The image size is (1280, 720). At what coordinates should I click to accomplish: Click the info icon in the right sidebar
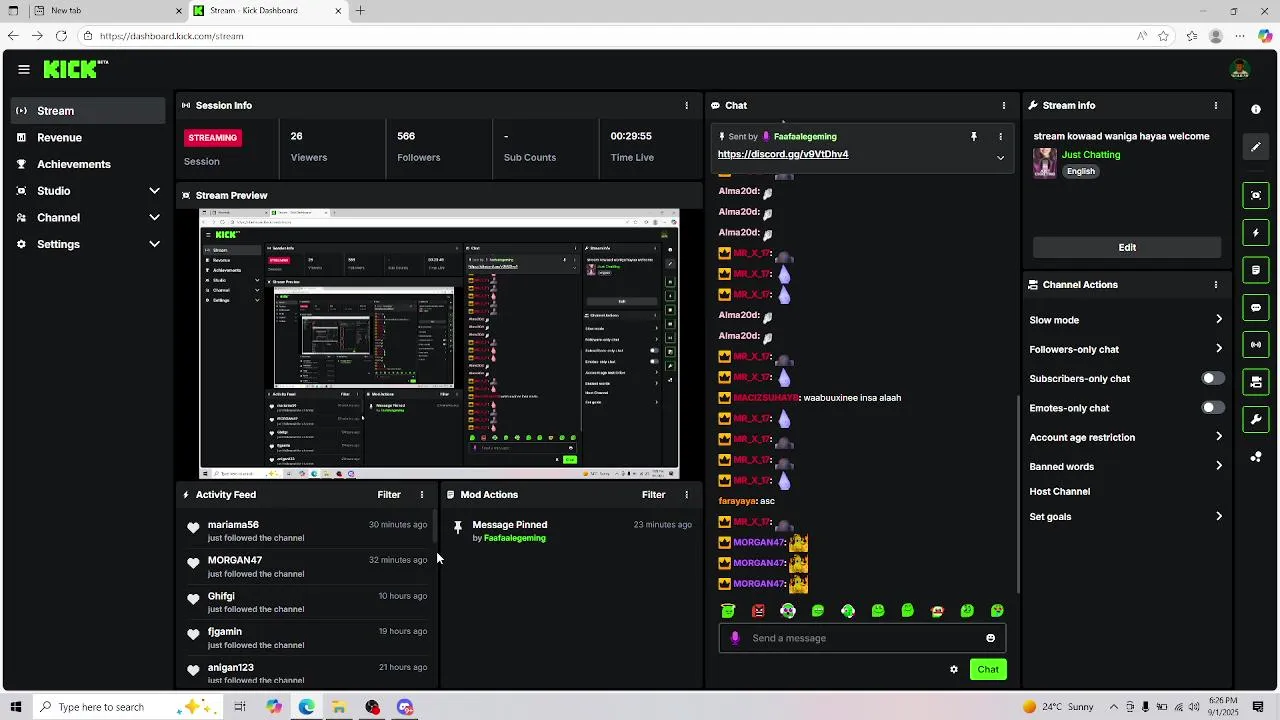1256,109
